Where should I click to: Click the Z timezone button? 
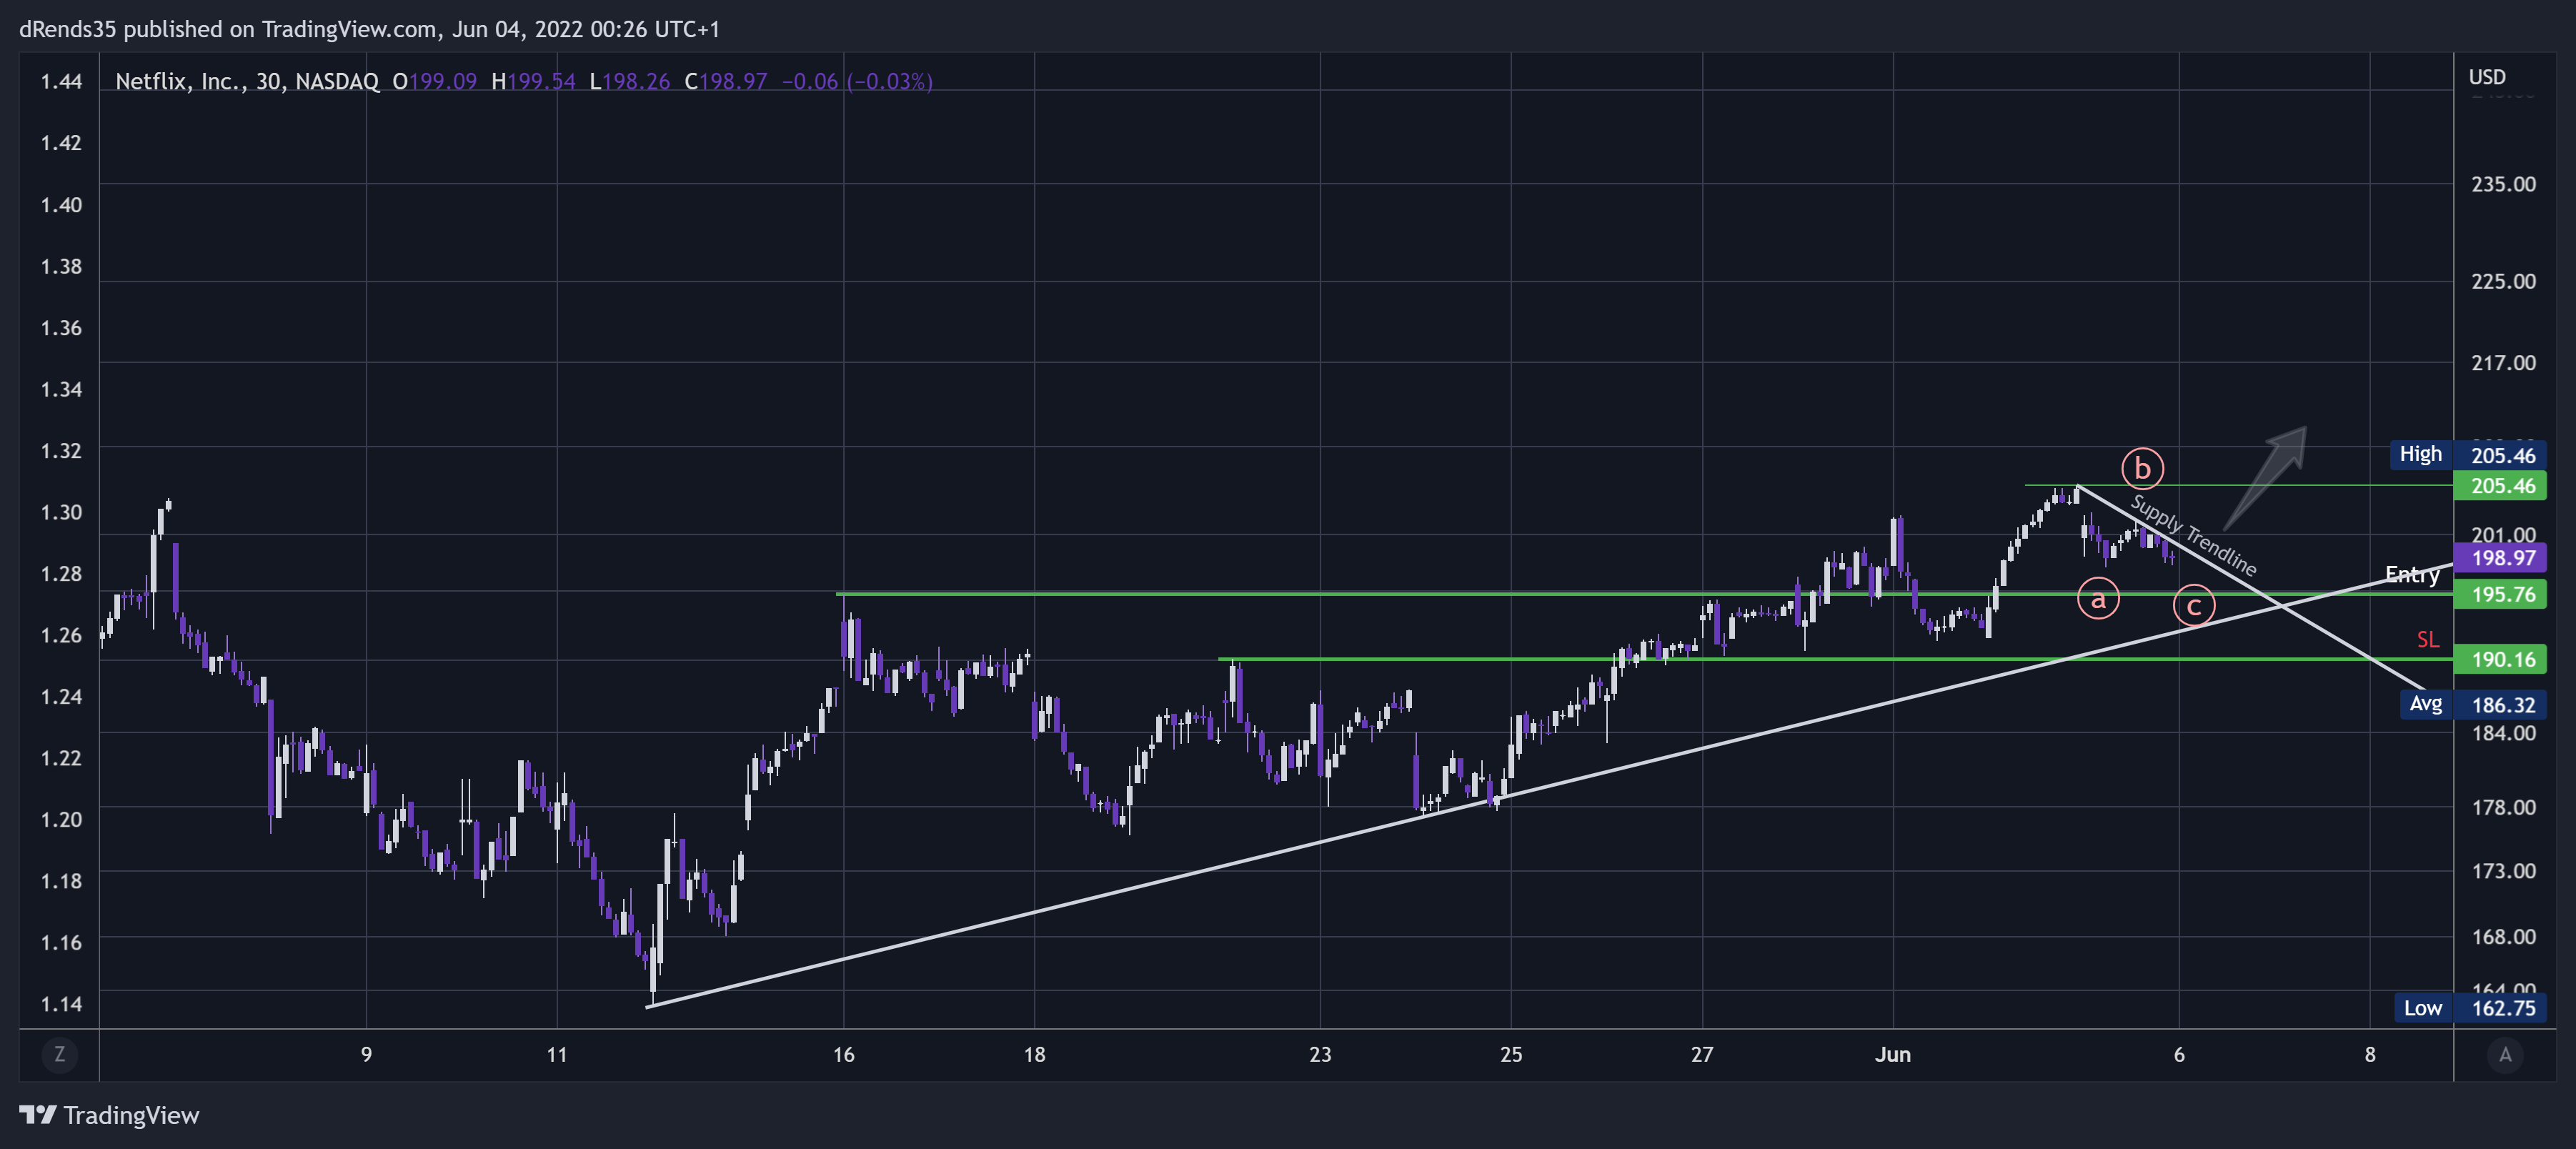click(59, 1054)
